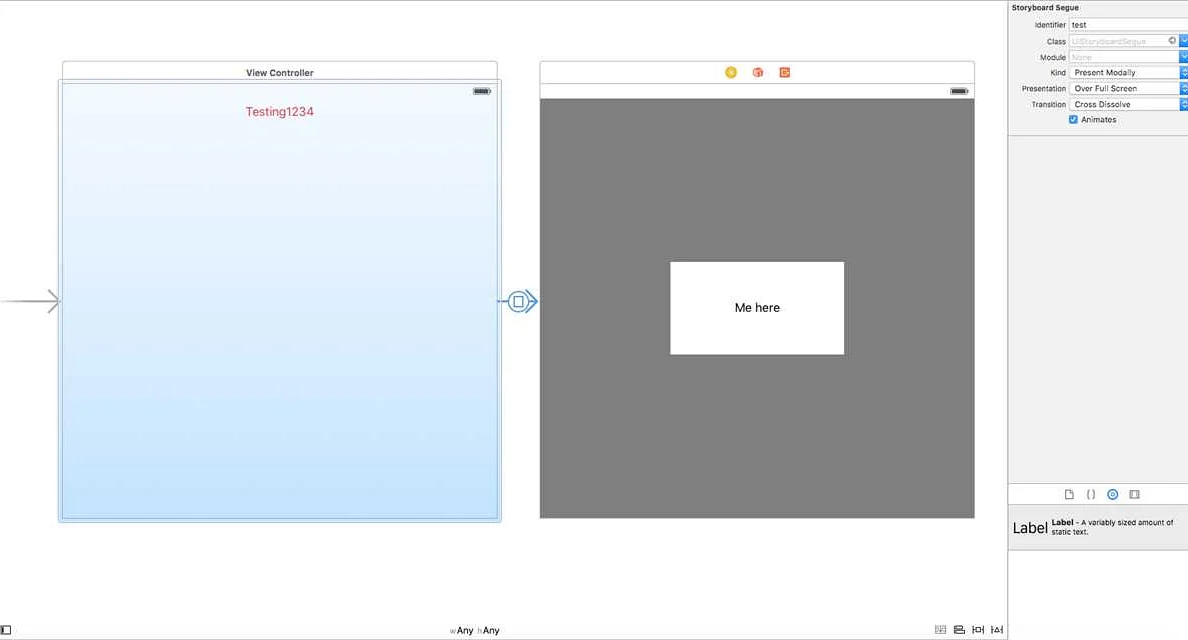Select the yellow View Controller icon
Viewport: 1188px width, 640px height.
pyautogui.click(x=730, y=72)
